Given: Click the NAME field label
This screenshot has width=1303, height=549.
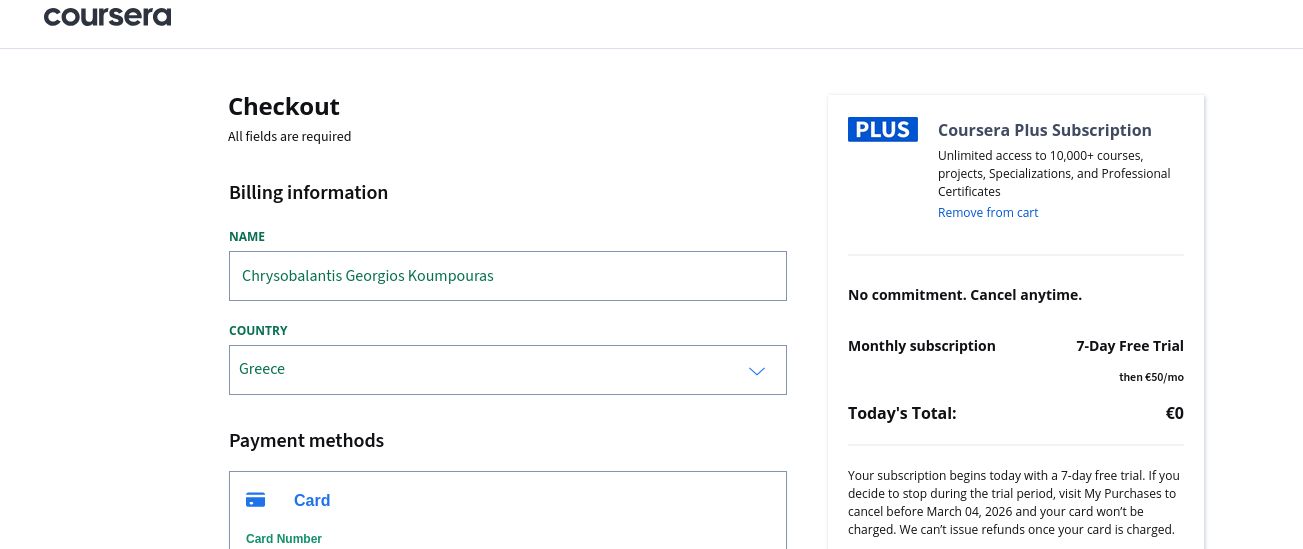Looking at the screenshot, I should point(247,237).
